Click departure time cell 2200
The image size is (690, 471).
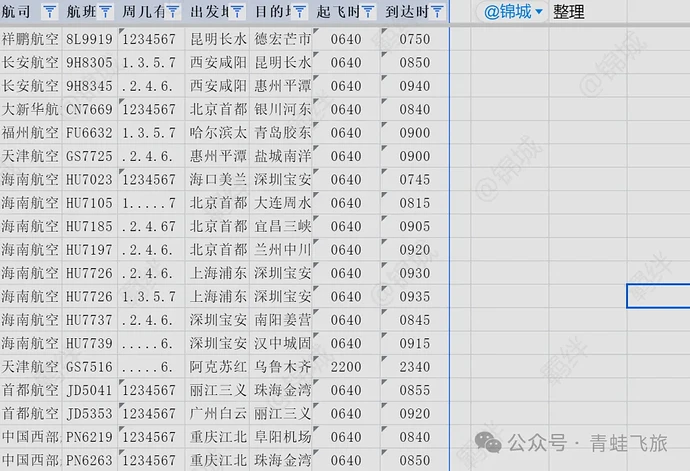click(x=346, y=367)
